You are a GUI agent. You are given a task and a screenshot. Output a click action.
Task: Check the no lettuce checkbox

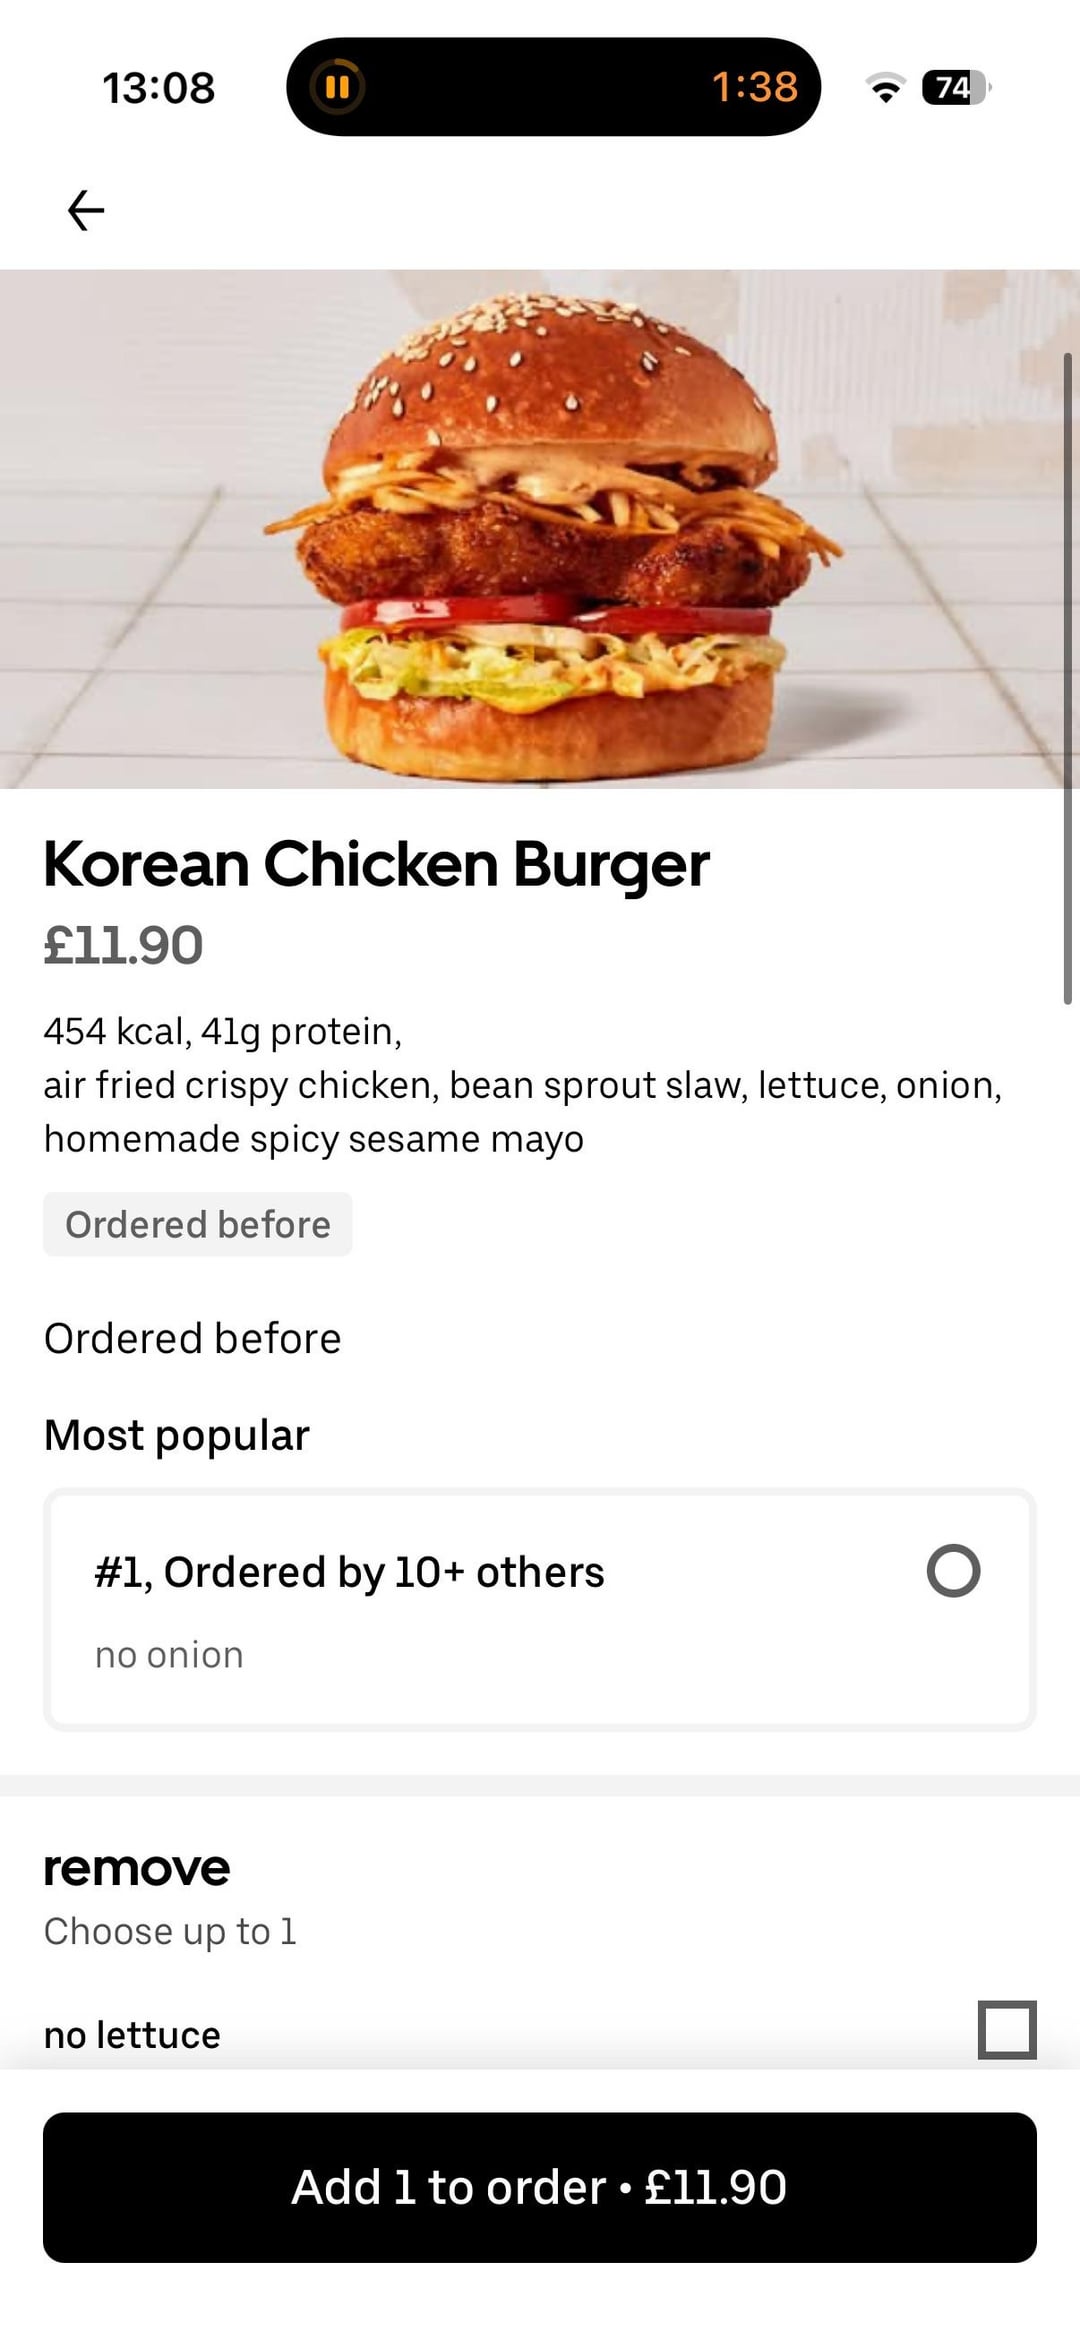tap(1006, 2029)
